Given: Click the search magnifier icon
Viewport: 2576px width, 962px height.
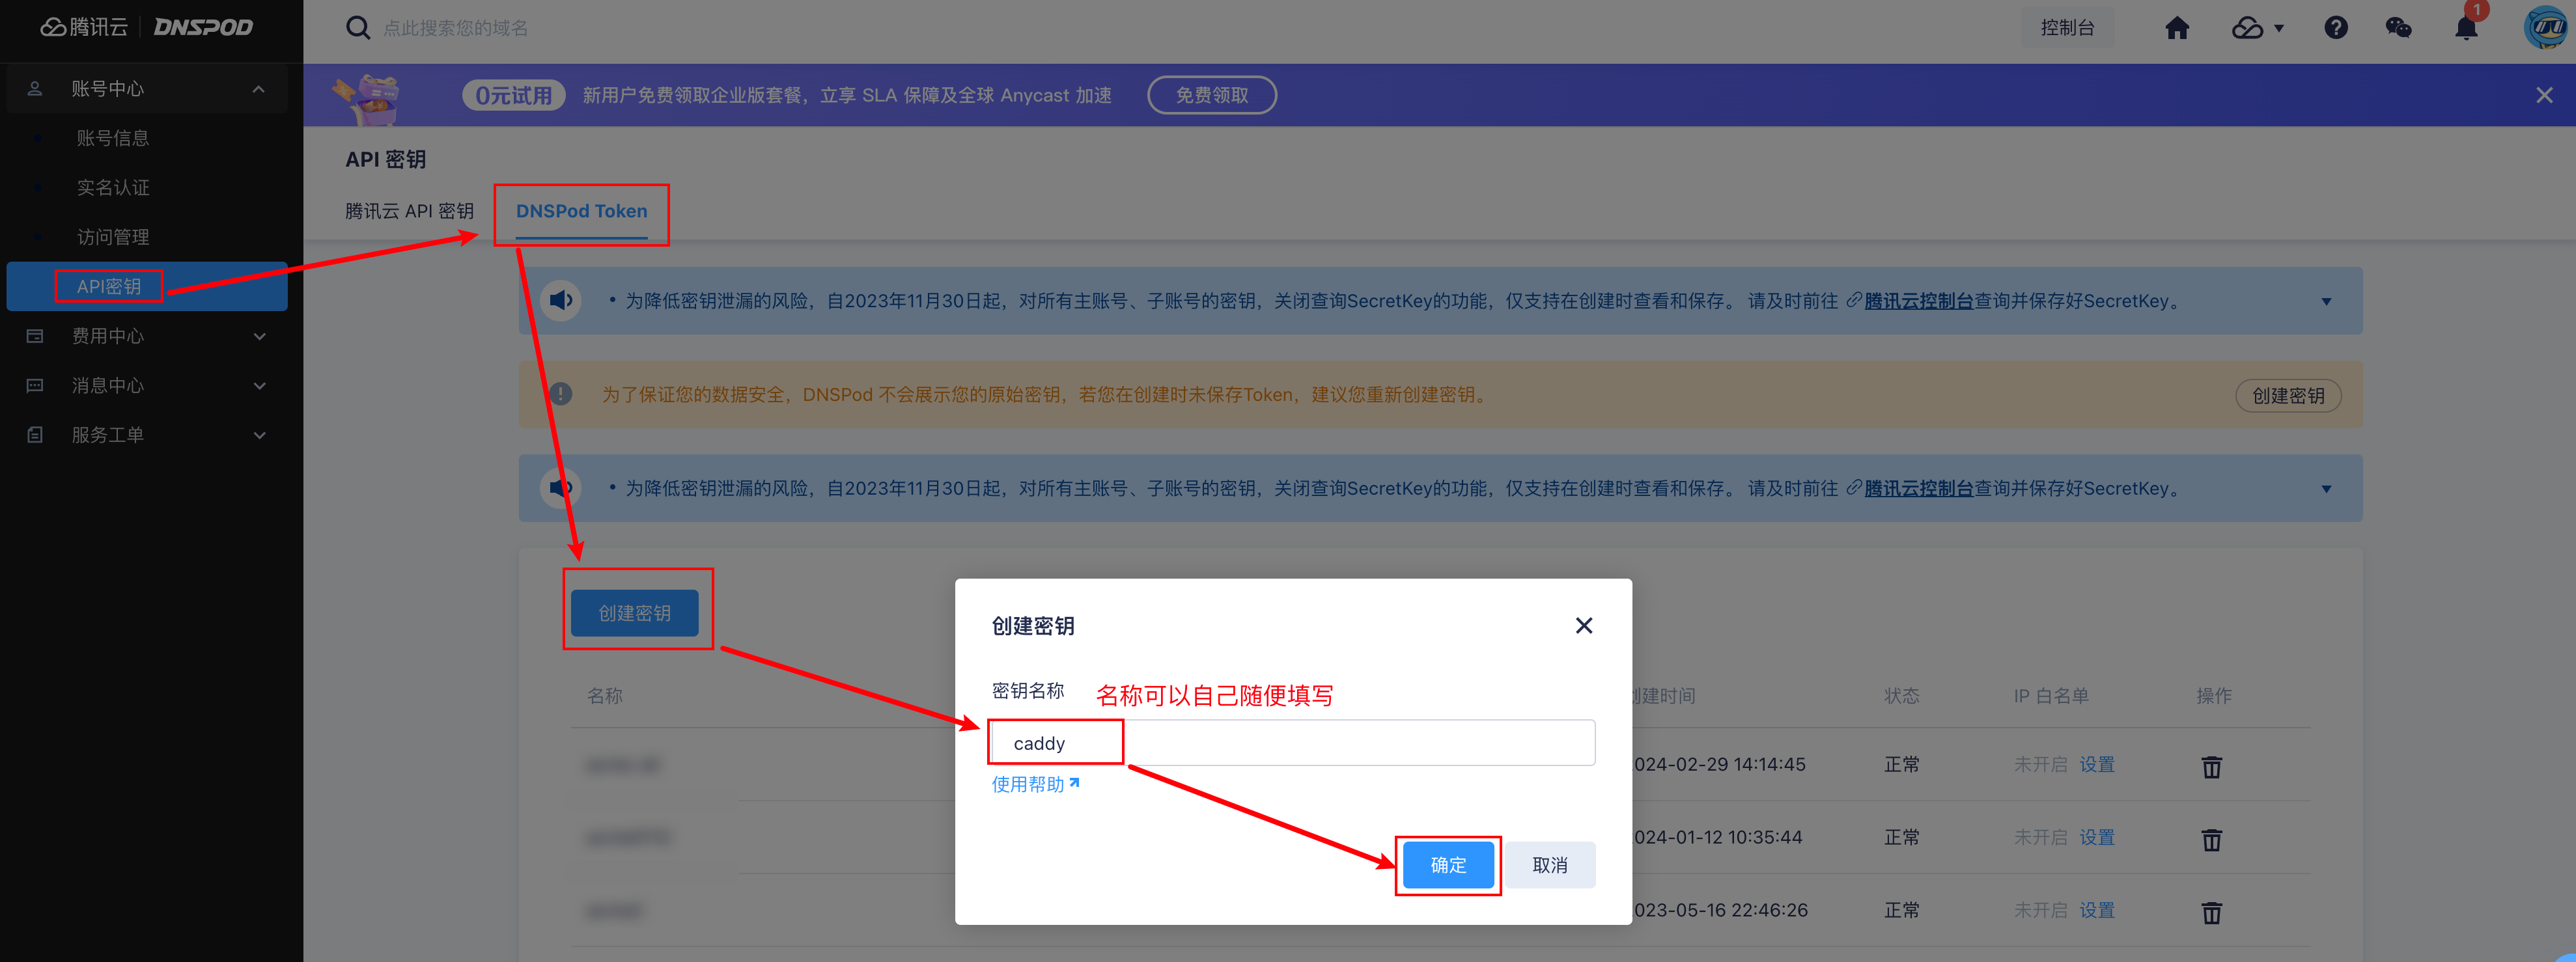Looking at the screenshot, I should pos(358,28).
